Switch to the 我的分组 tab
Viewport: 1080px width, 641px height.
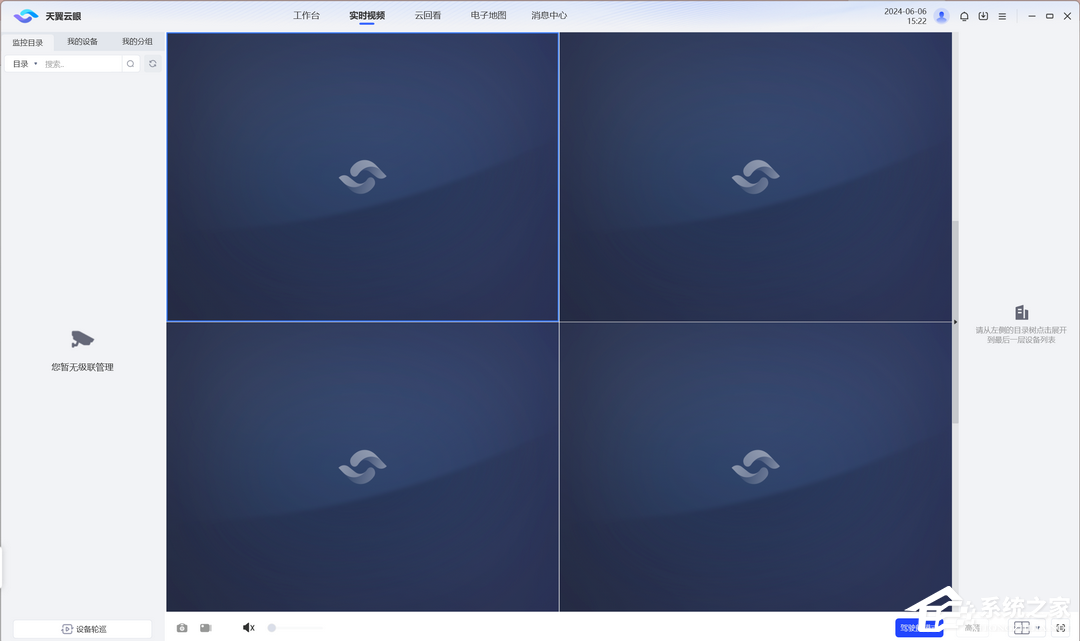[137, 41]
